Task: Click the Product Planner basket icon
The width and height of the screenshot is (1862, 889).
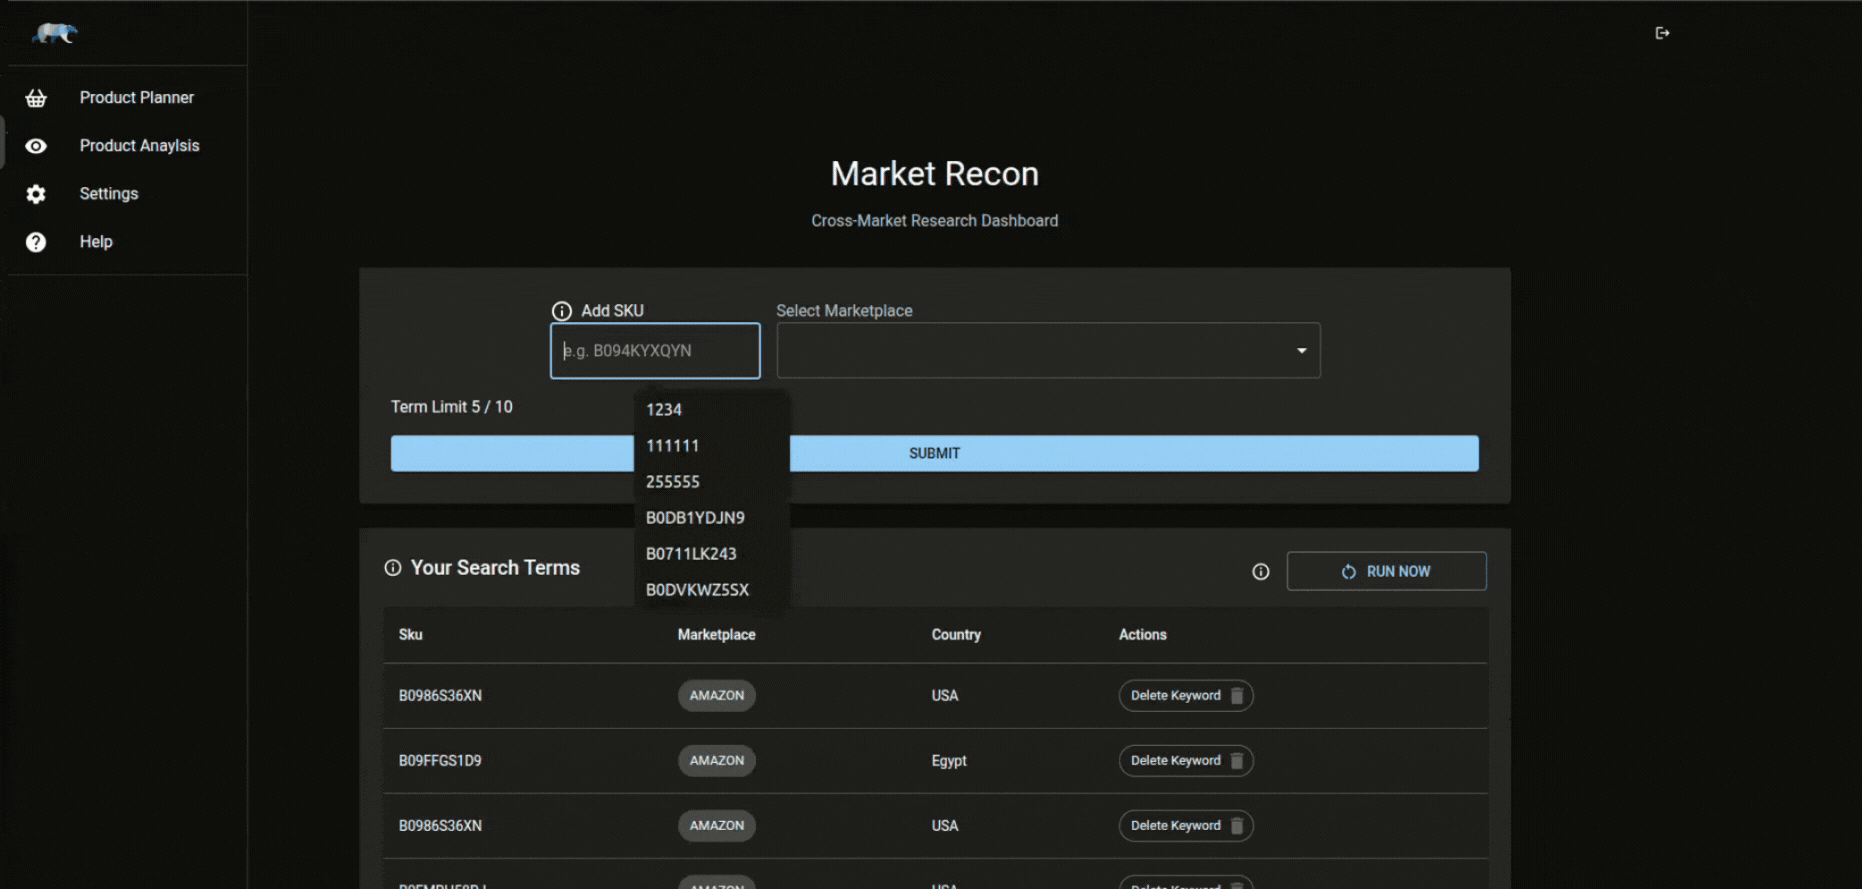Action: pos(36,98)
